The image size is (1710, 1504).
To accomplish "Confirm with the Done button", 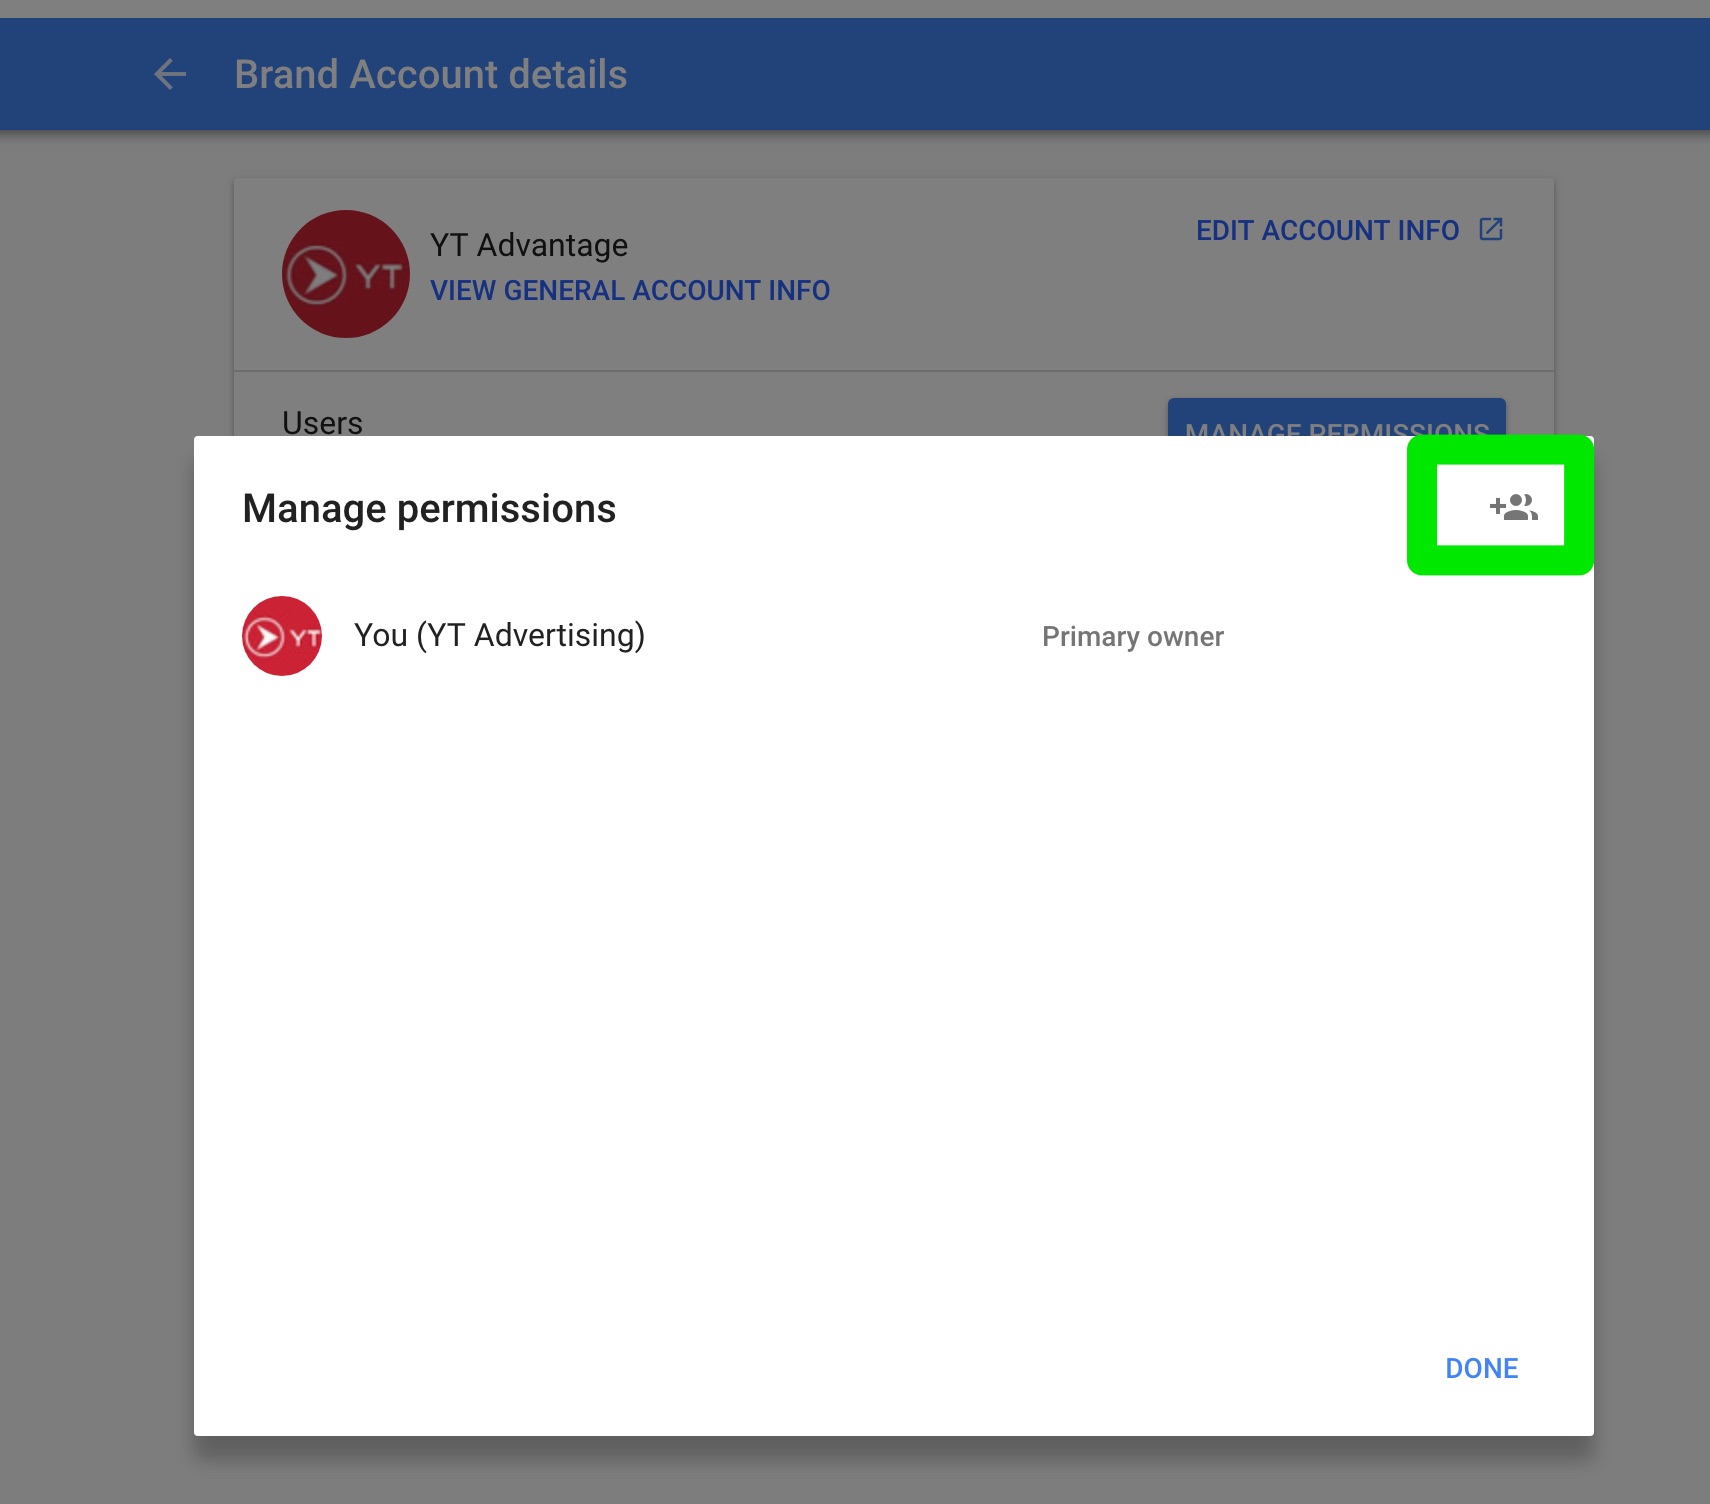I will click(1481, 1368).
